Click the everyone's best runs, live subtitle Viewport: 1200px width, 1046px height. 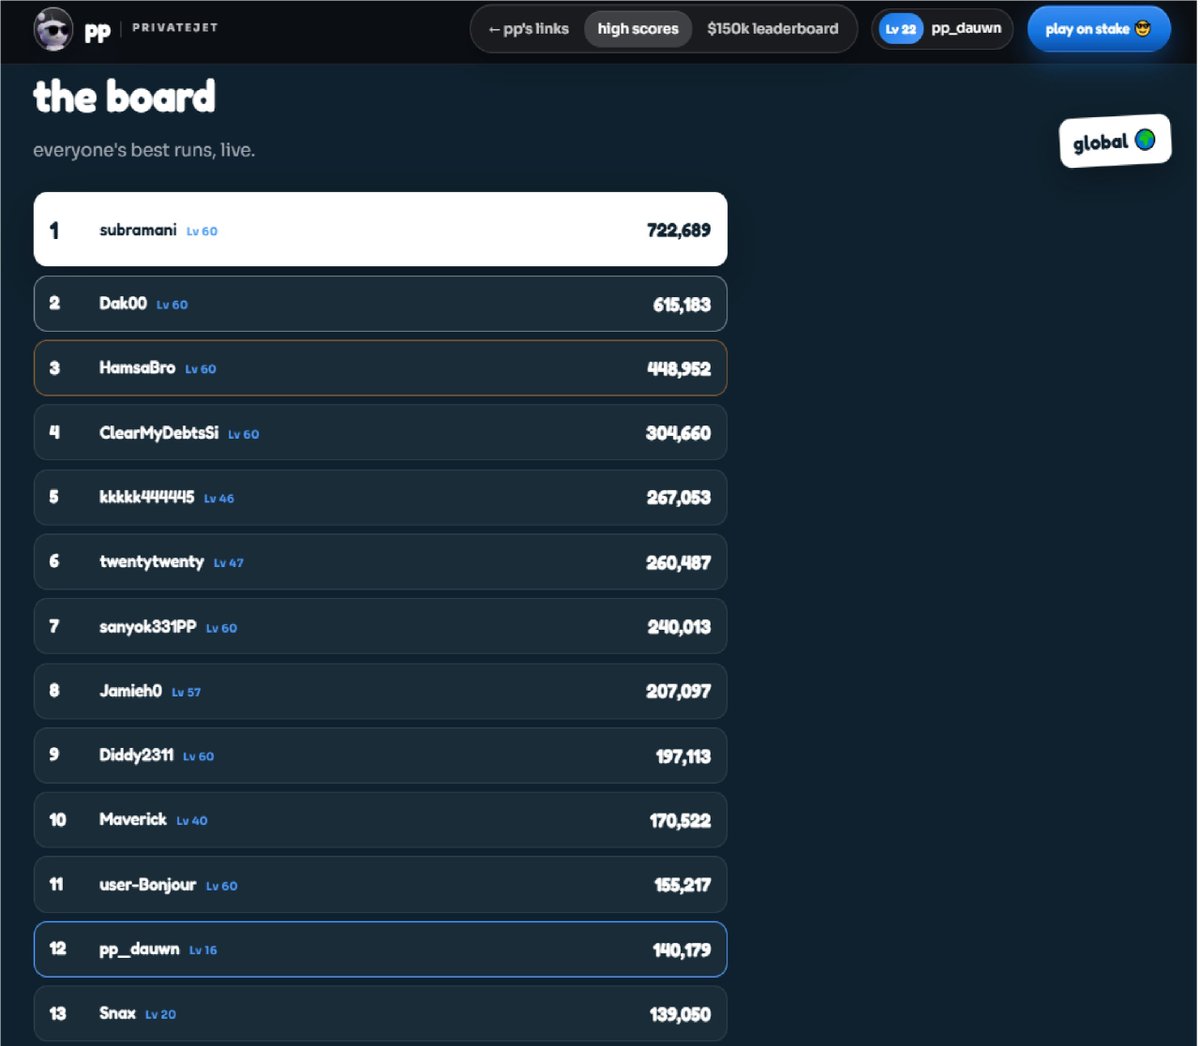[144, 150]
